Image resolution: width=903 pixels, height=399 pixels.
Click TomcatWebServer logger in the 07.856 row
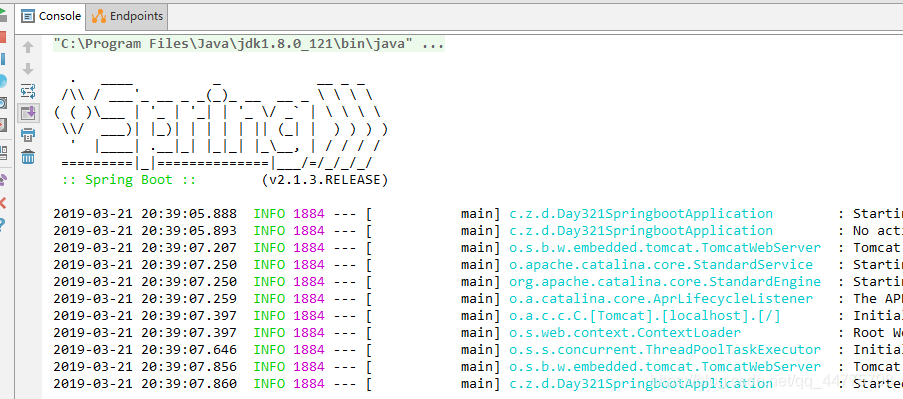pyautogui.click(x=665, y=367)
